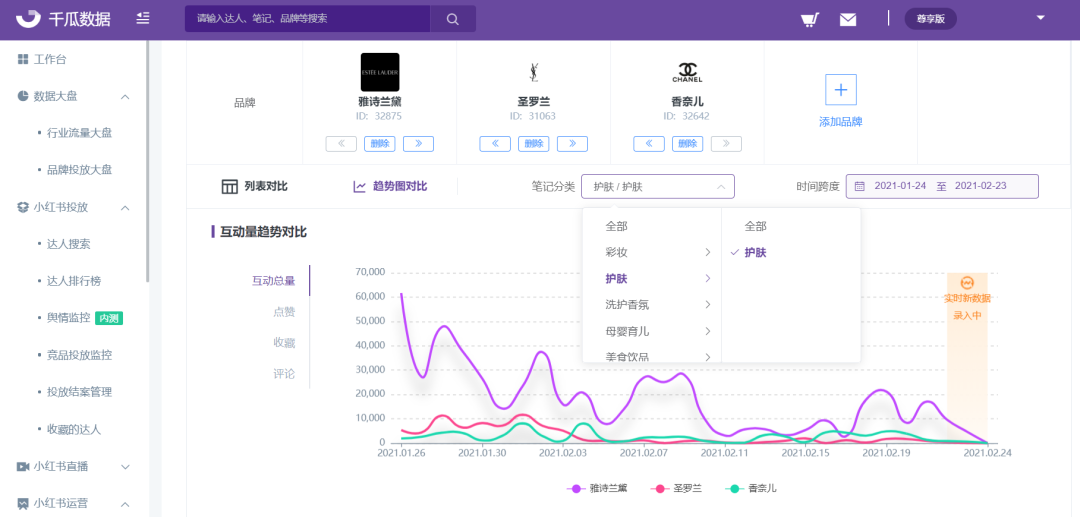Image resolution: width=1080 pixels, height=517 pixels.
Task: Expand the 护肤 category option
Action: (x=652, y=279)
